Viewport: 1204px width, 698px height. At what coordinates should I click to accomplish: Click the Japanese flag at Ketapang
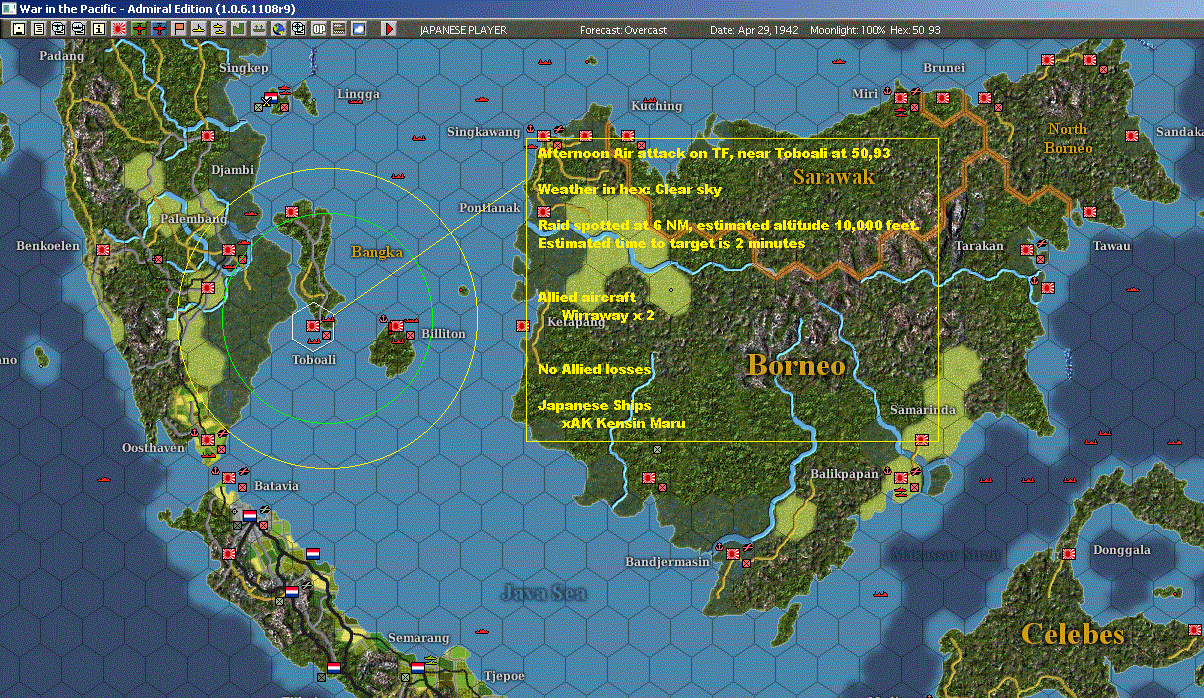[523, 325]
